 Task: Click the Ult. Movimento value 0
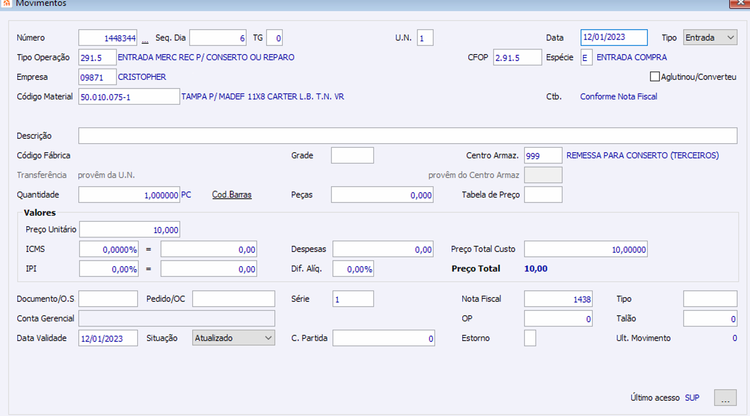tap(734, 338)
